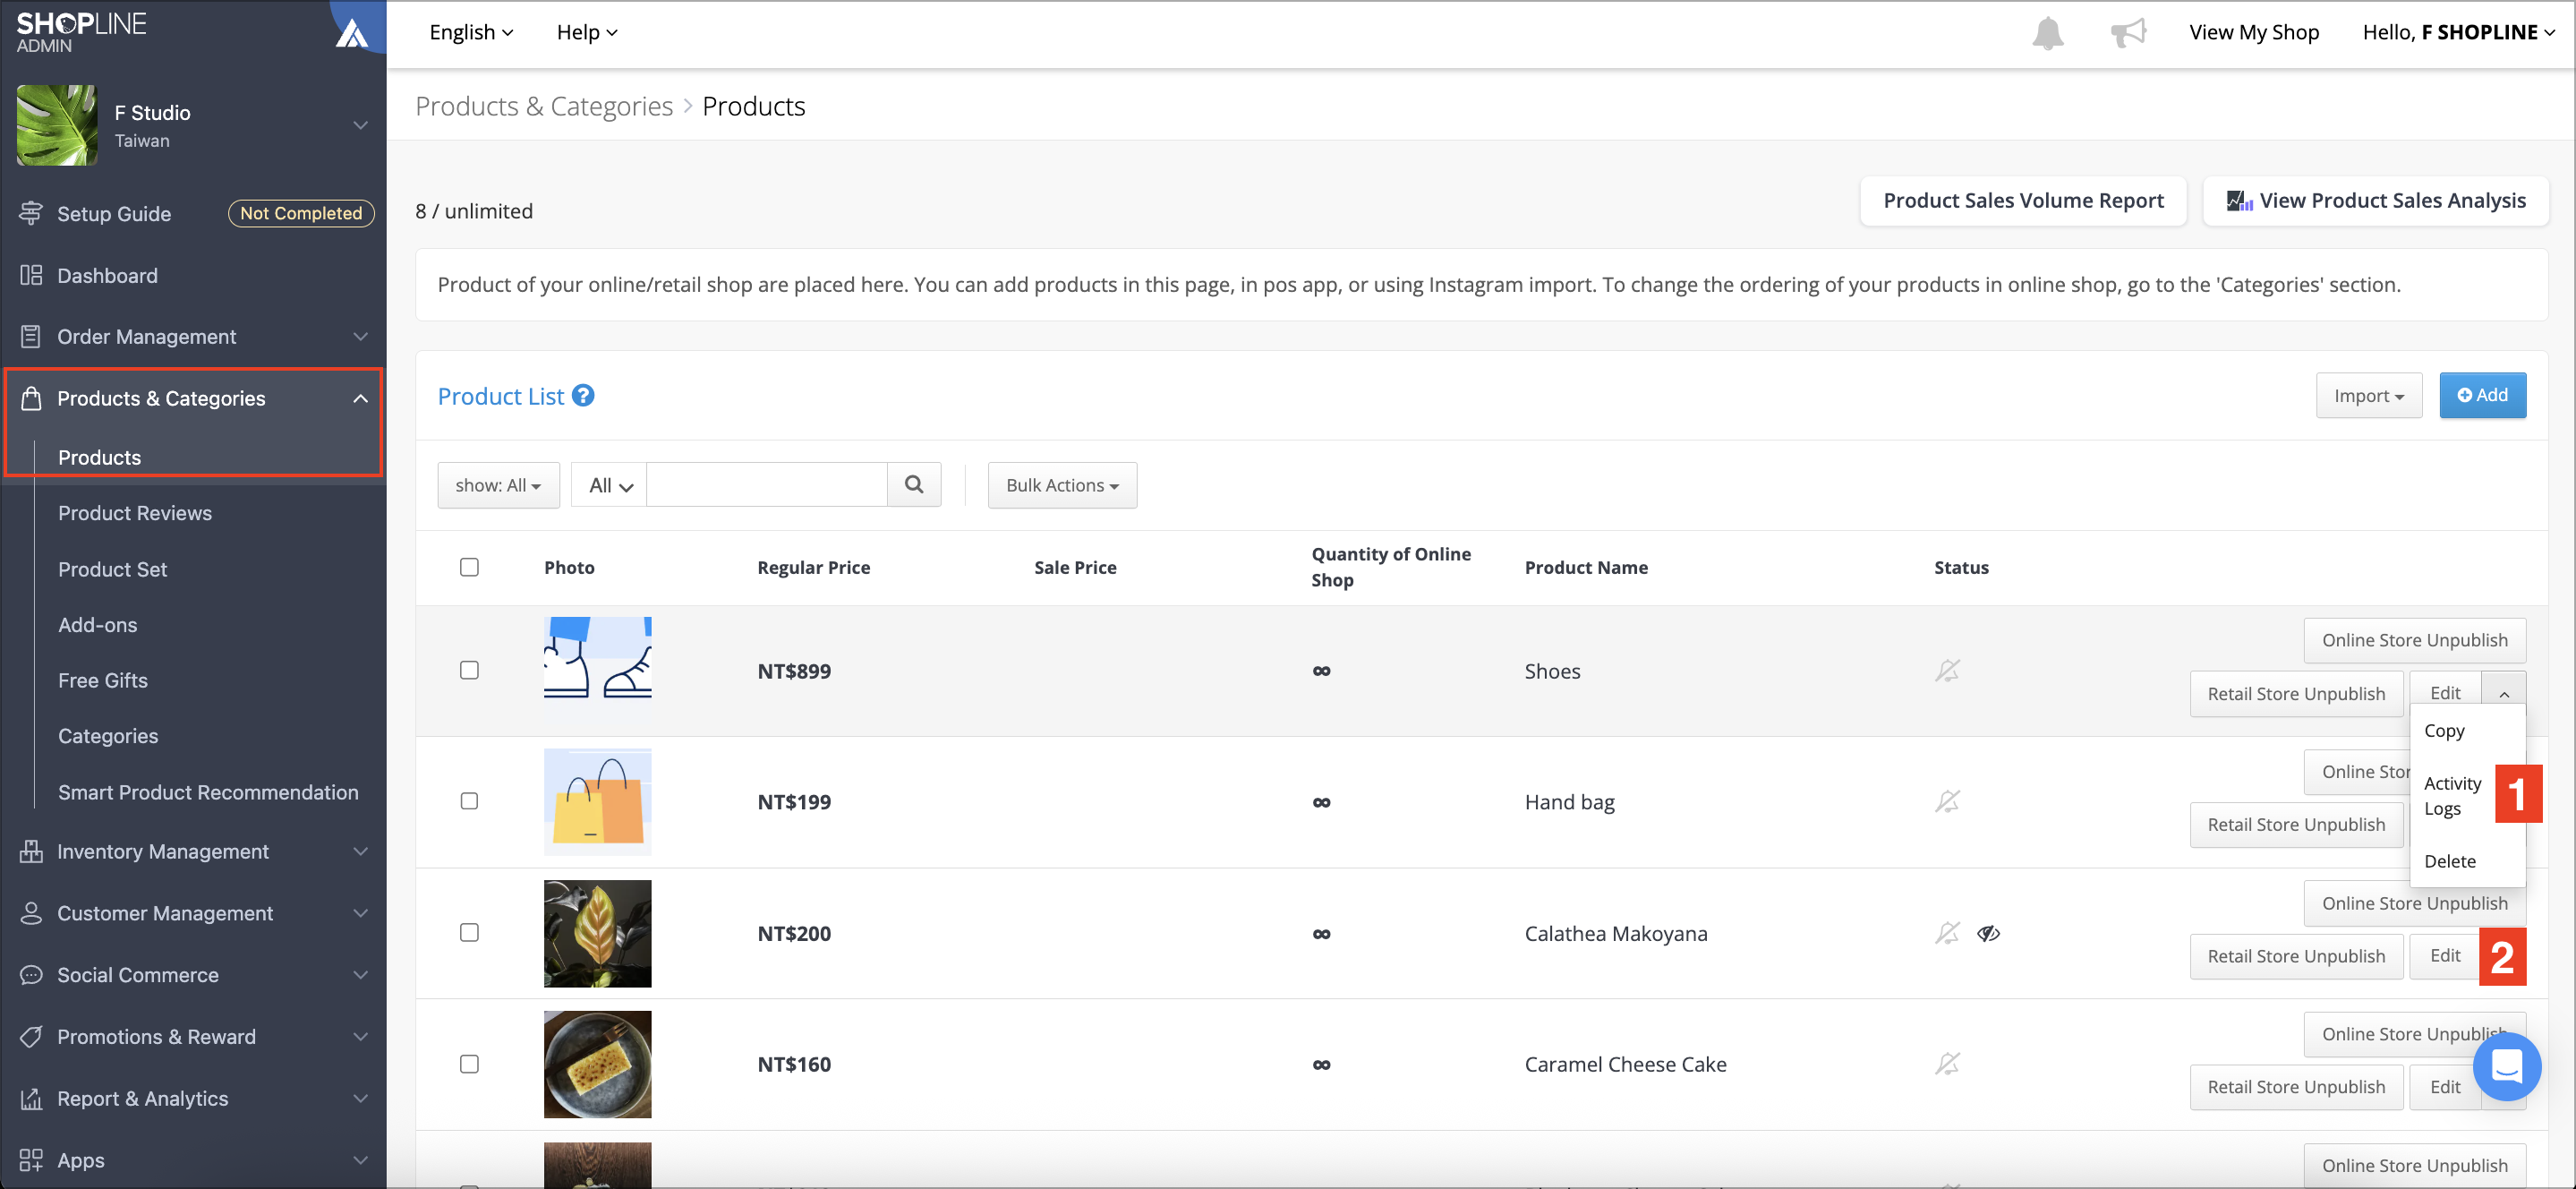The image size is (2576, 1189).
Task: Open the Product Sales Volume Report
Action: [x=2023, y=201]
